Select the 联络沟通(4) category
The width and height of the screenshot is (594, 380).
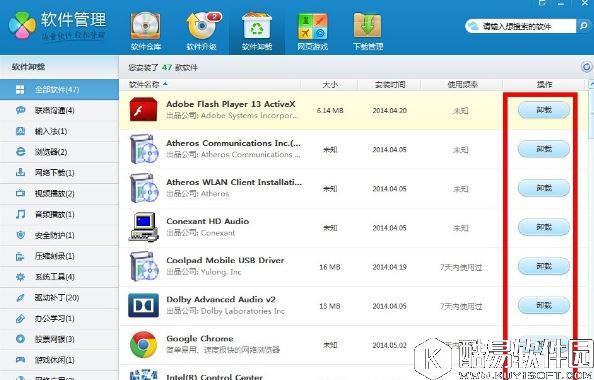click(x=59, y=110)
